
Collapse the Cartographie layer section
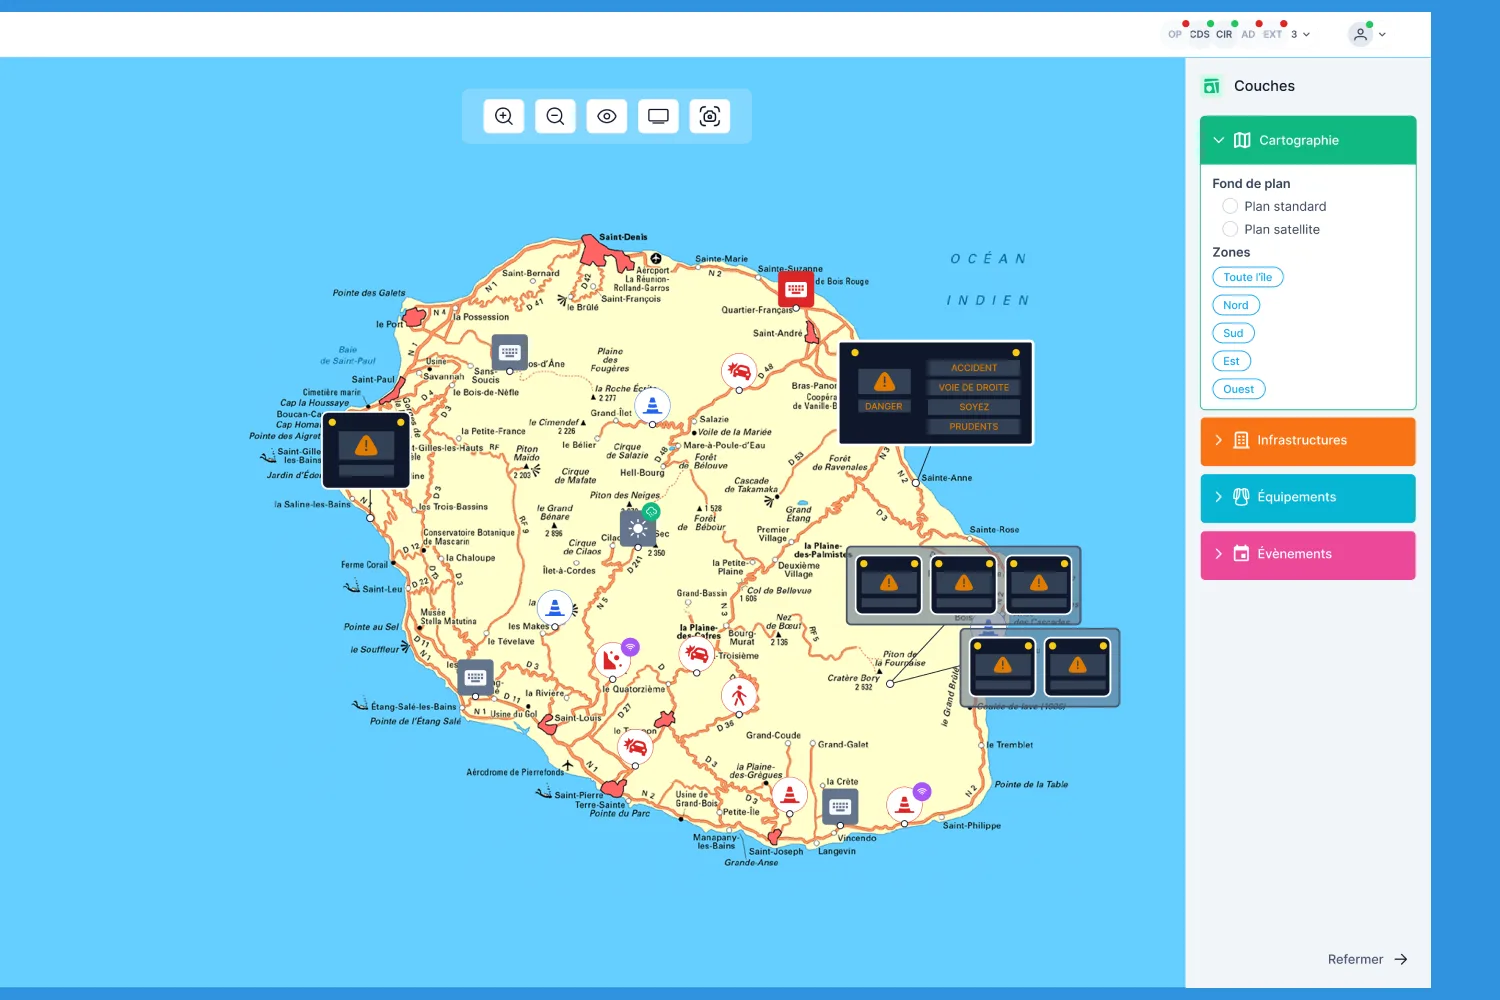point(1308,140)
